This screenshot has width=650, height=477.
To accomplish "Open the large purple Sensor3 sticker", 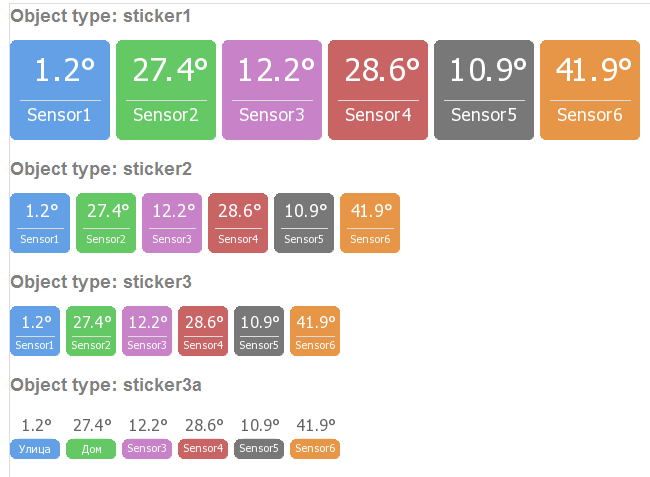I will point(271,89).
